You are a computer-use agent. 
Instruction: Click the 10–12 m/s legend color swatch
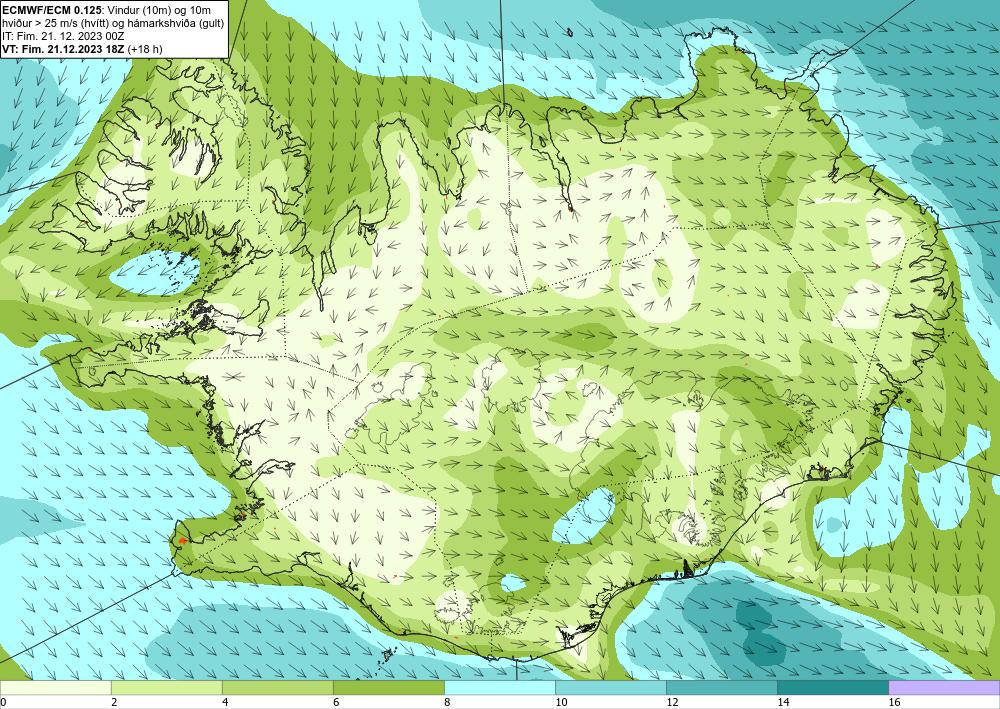point(610,687)
